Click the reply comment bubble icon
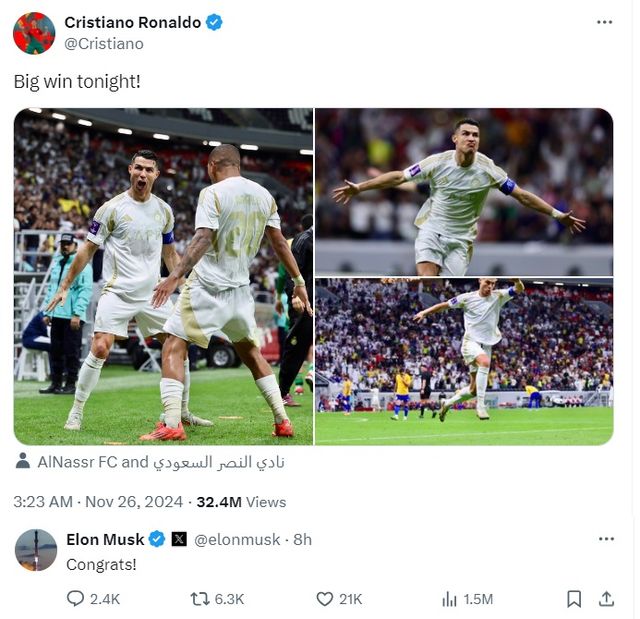The height and width of the screenshot is (619, 640). [x=76, y=599]
